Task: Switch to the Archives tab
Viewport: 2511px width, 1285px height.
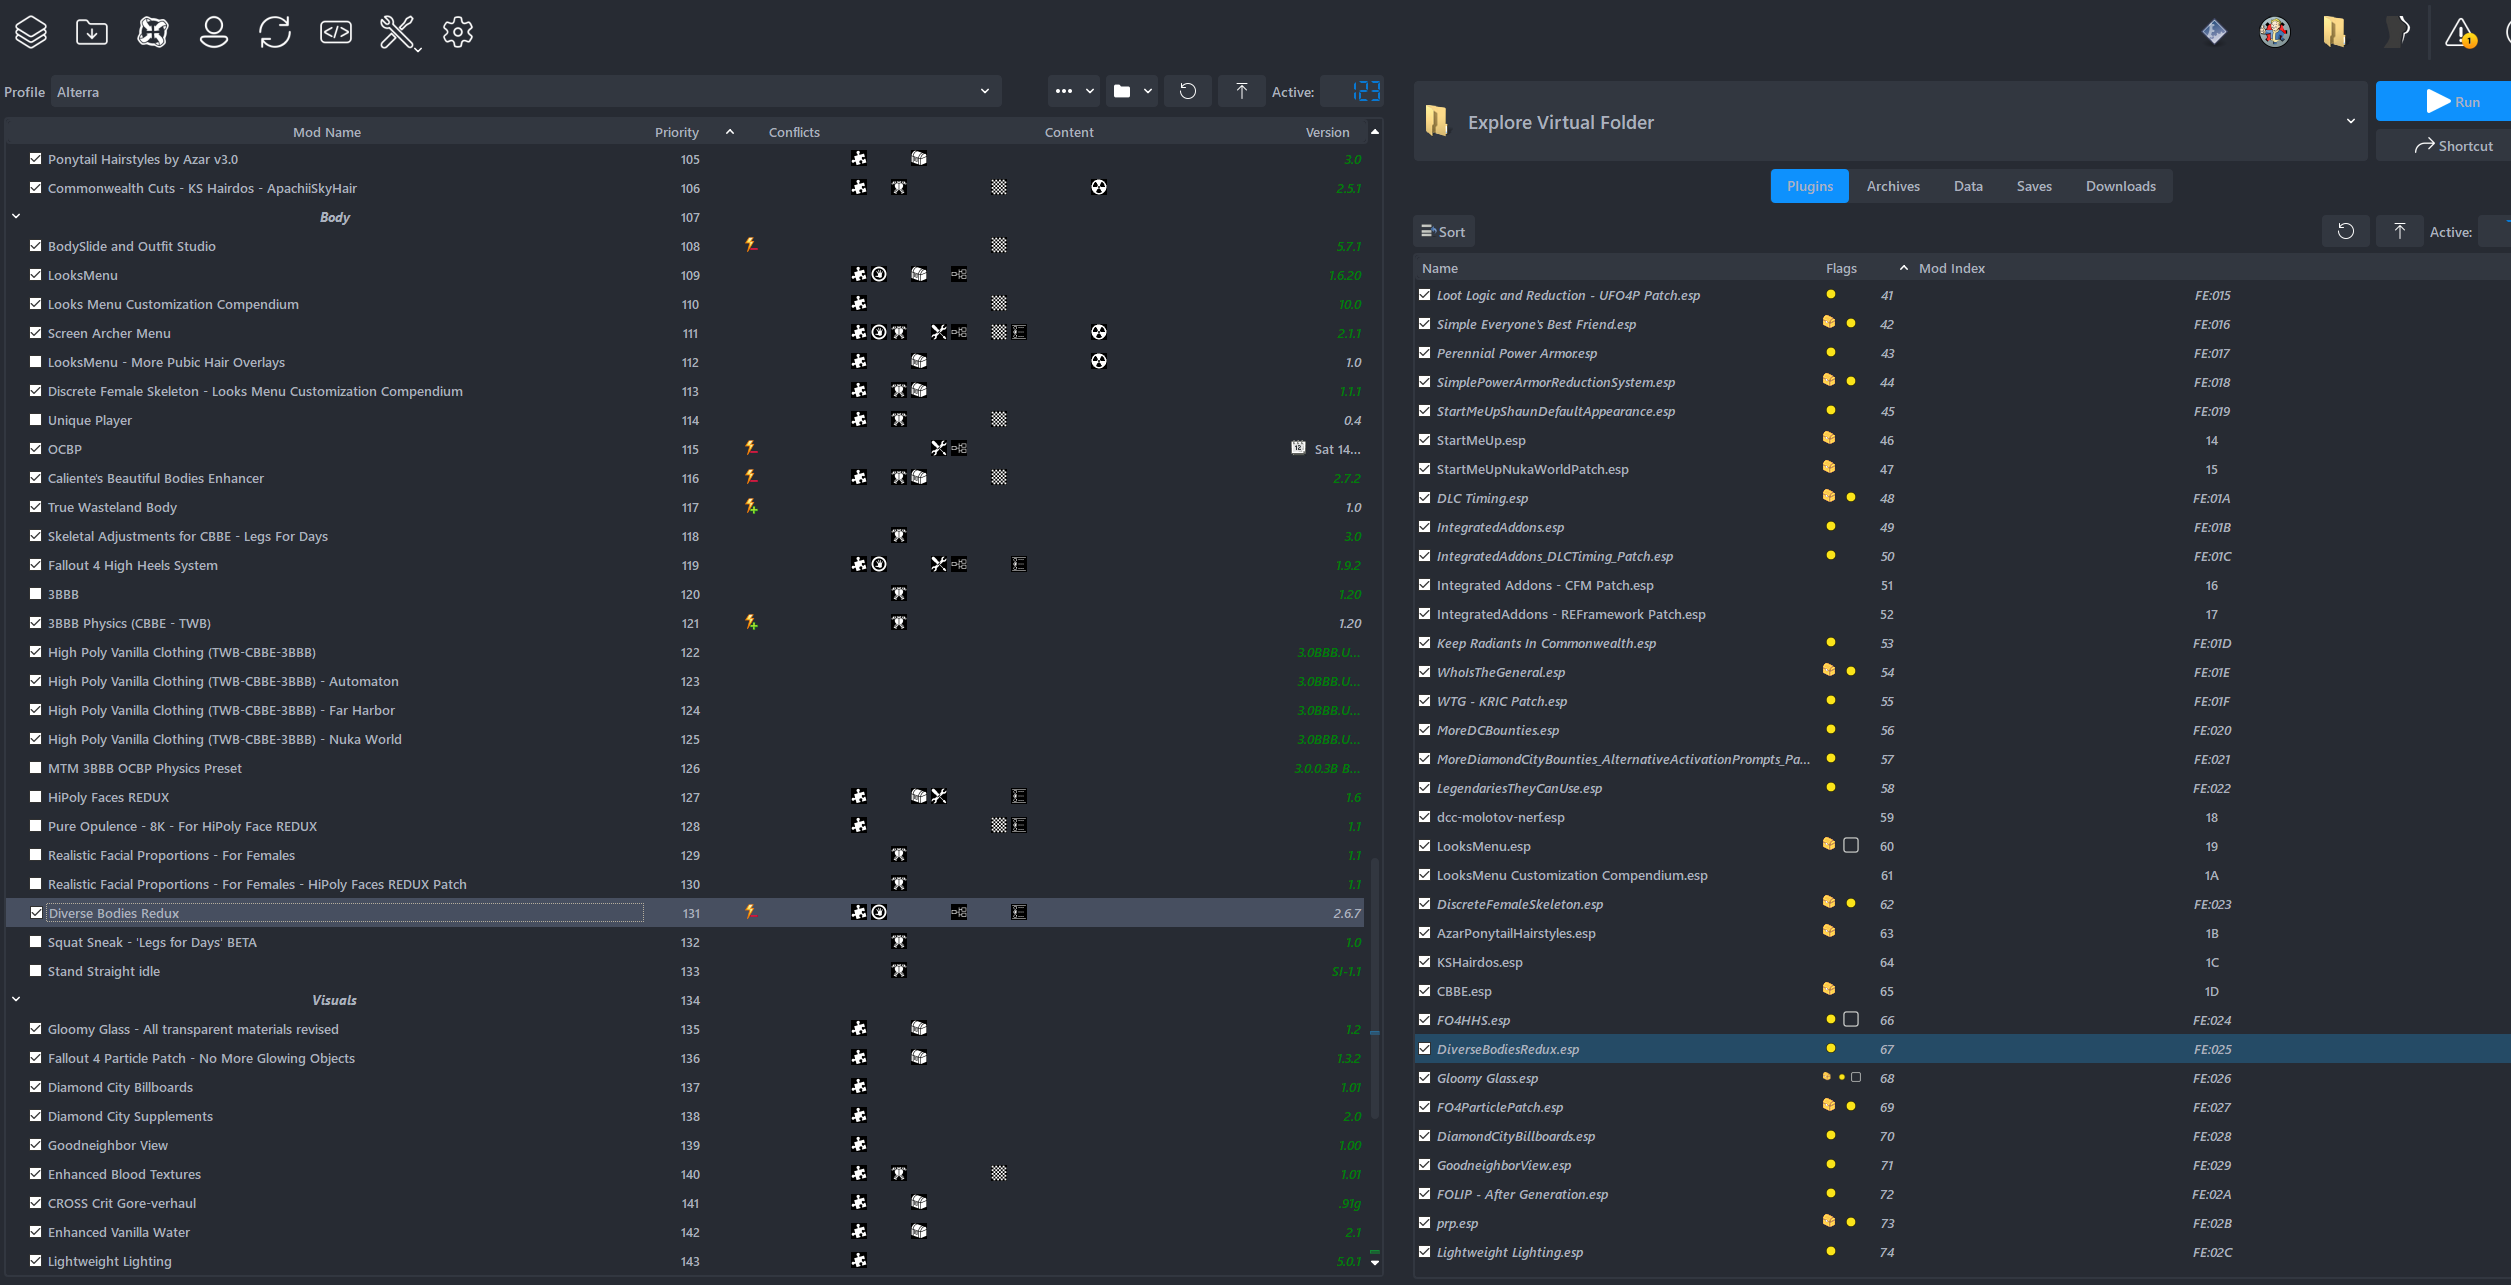Action: coord(1893,187)
